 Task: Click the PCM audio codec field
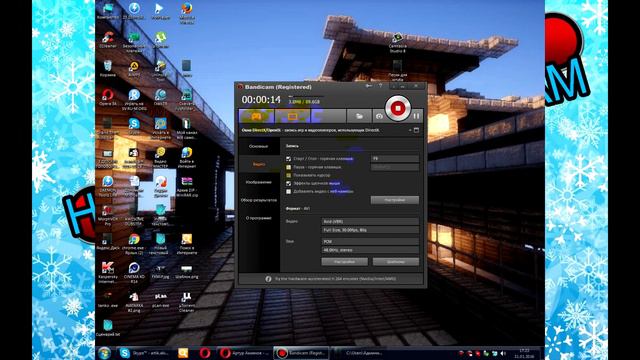tap(370, 242)
